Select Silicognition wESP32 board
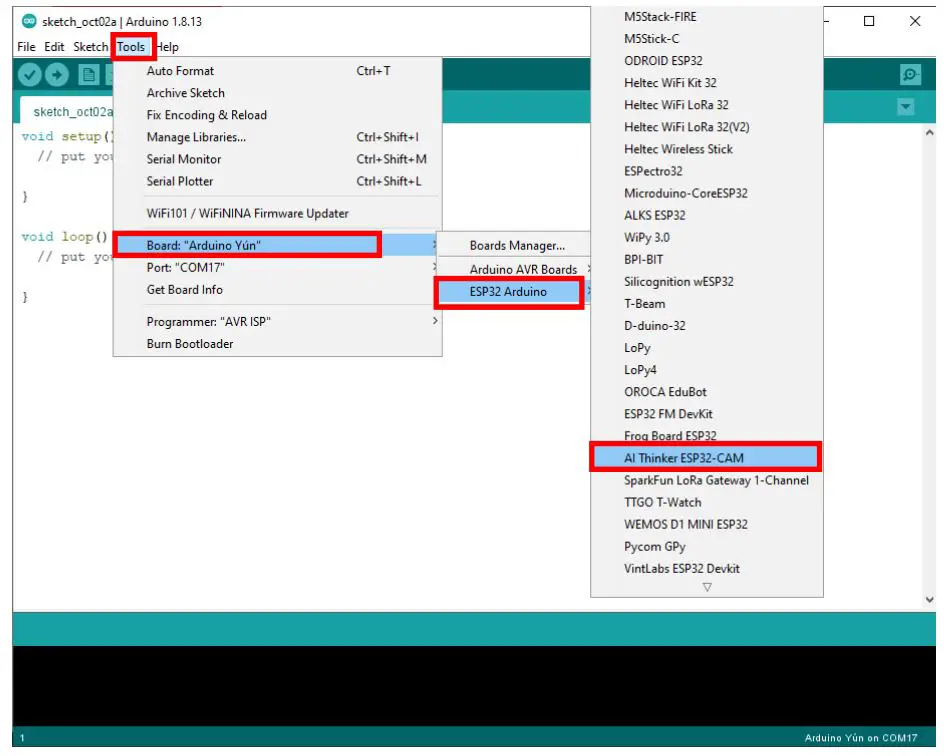The image size is (944, 756). point(707,282)
